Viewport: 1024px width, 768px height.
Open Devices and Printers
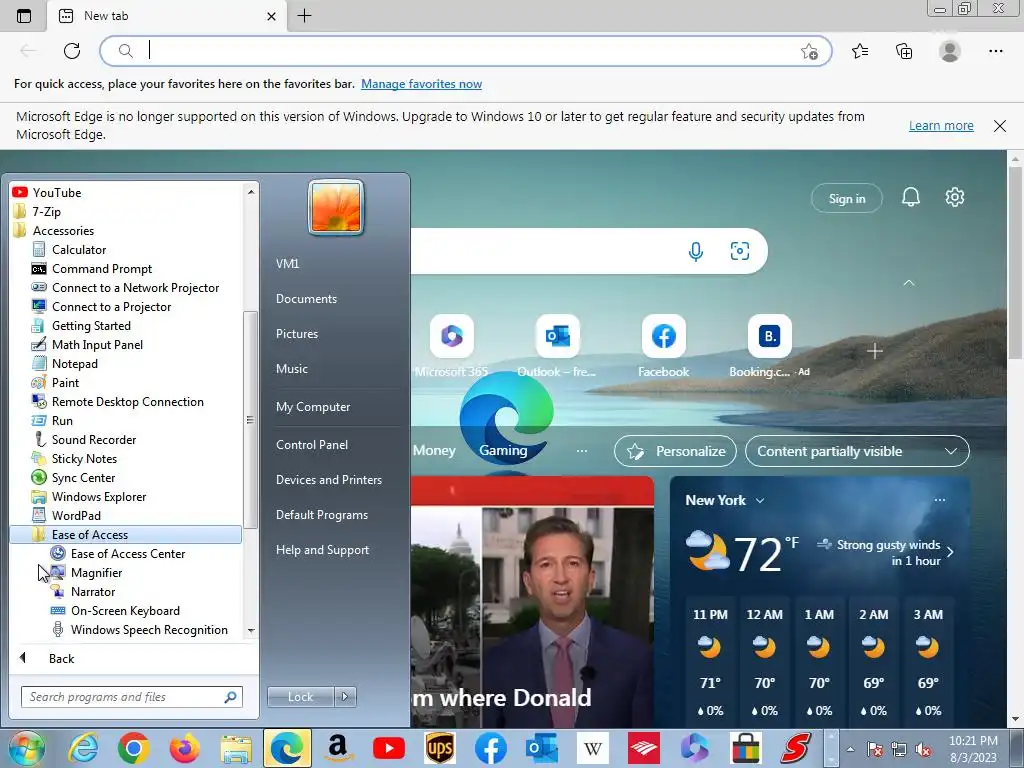[x=328, y=480]
